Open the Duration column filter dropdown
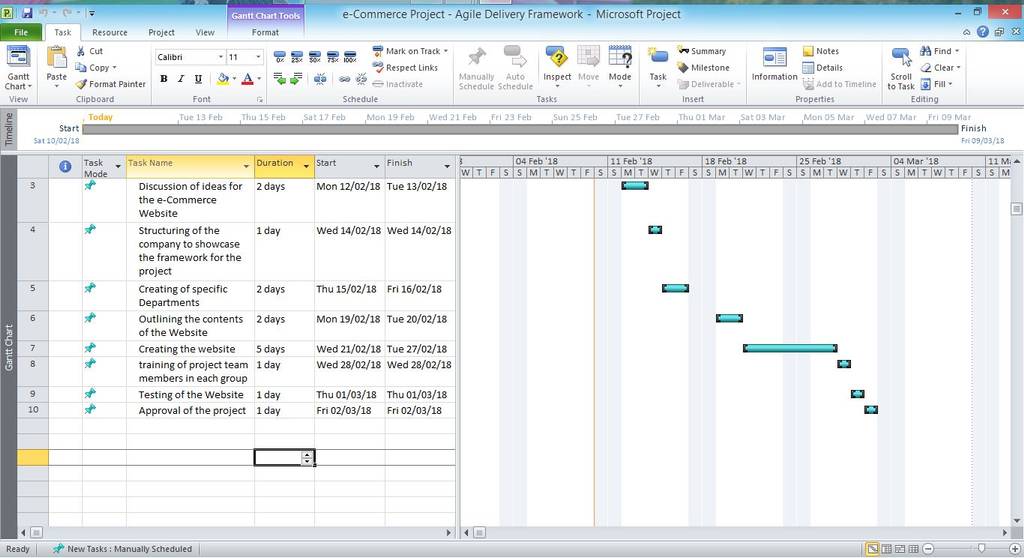 (306, 167)
